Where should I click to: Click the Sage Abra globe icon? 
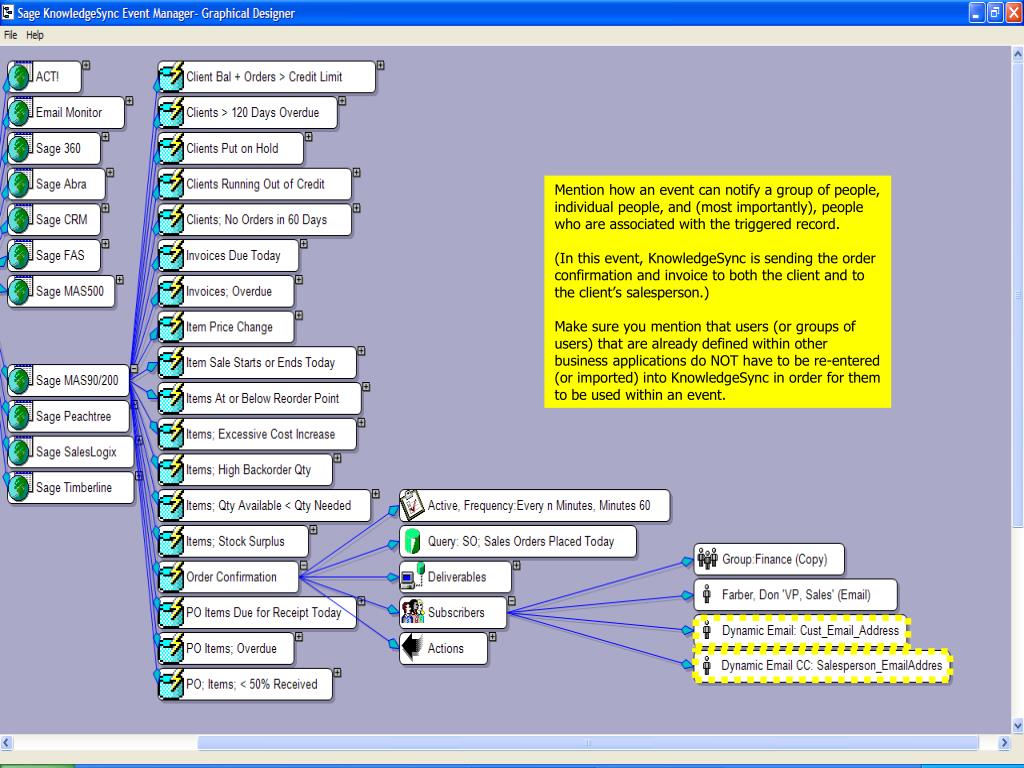point(21,185)
